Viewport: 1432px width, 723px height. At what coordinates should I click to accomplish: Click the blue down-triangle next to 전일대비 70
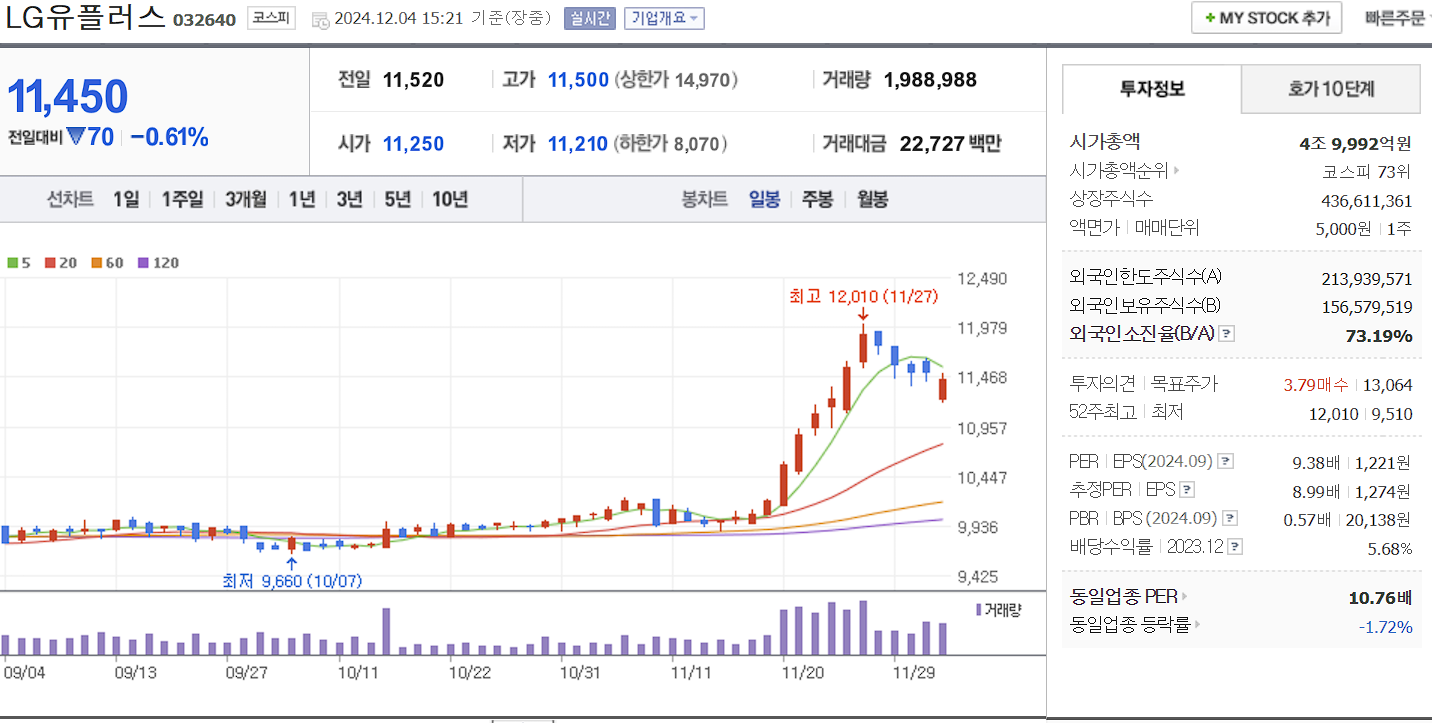[76, 138]
